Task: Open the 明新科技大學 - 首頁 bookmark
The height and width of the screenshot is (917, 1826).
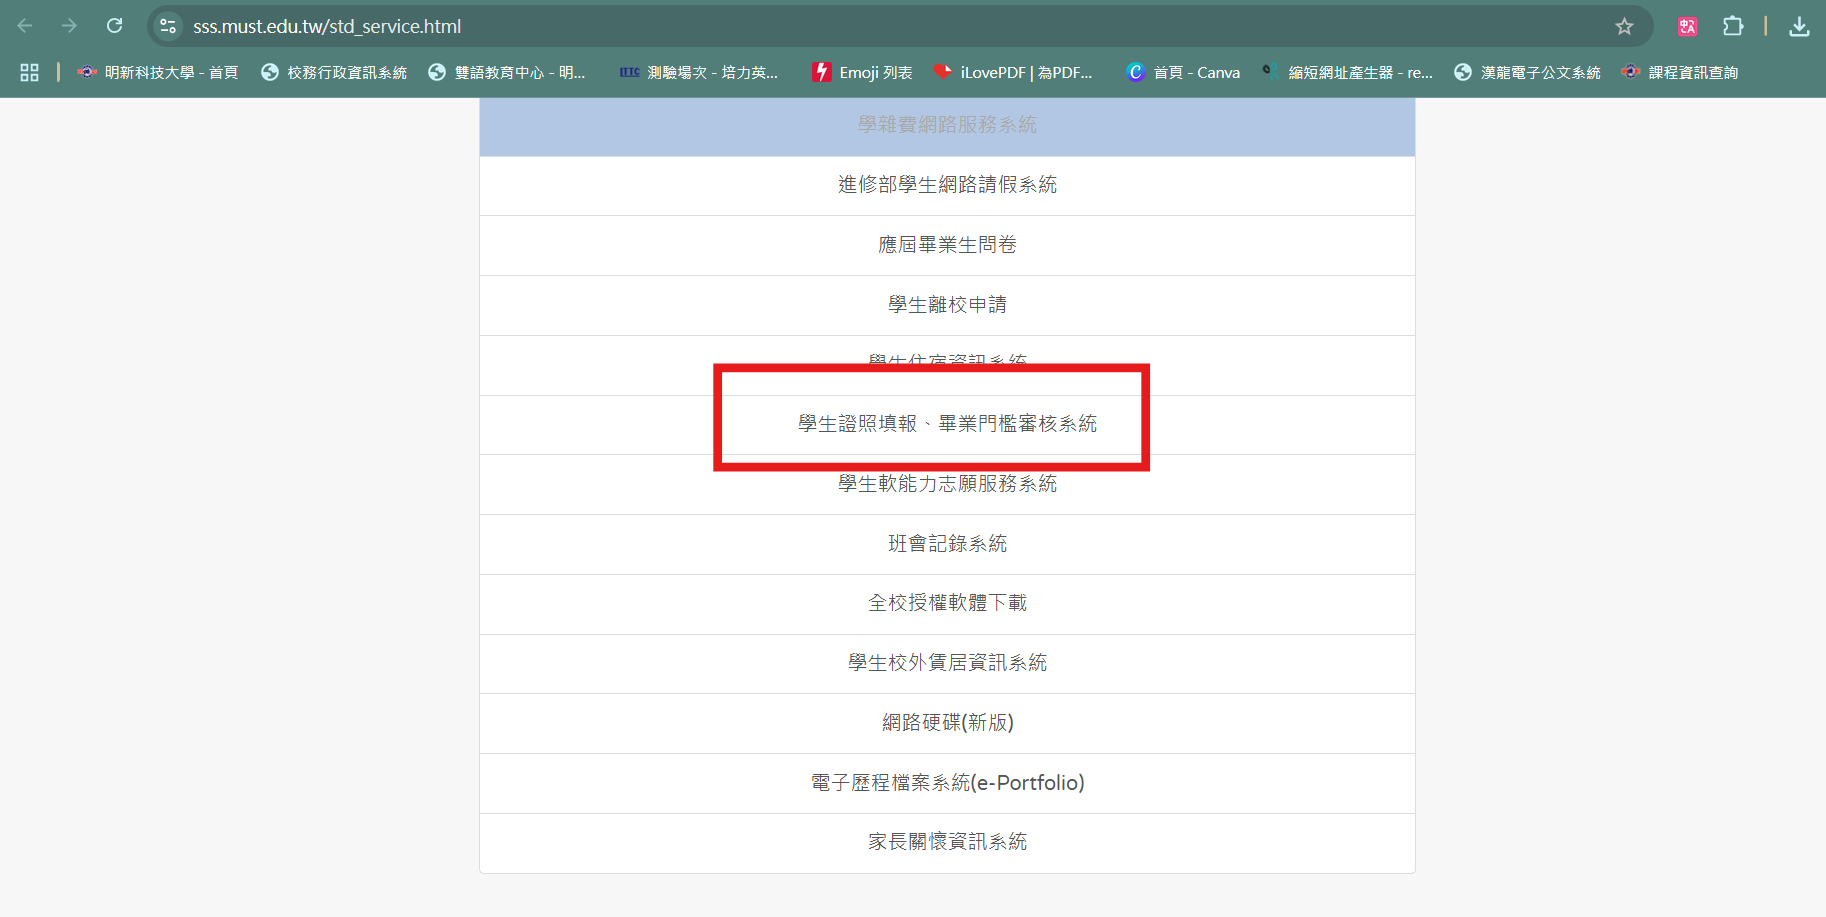Action: [158, 72]
